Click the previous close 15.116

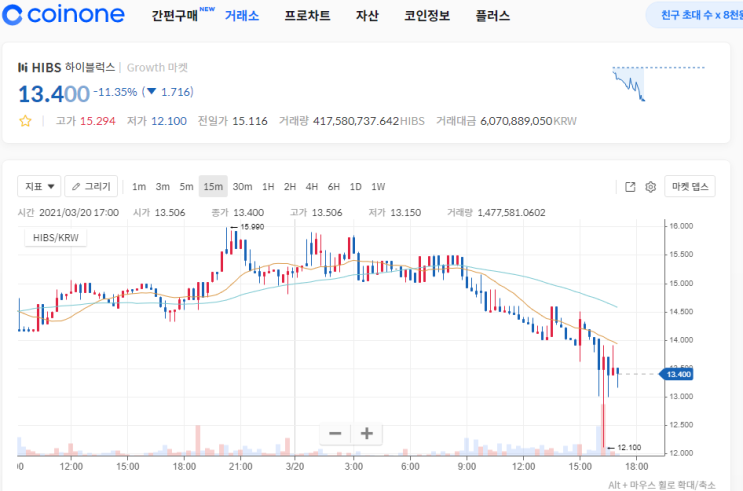(x=250, y=121)
